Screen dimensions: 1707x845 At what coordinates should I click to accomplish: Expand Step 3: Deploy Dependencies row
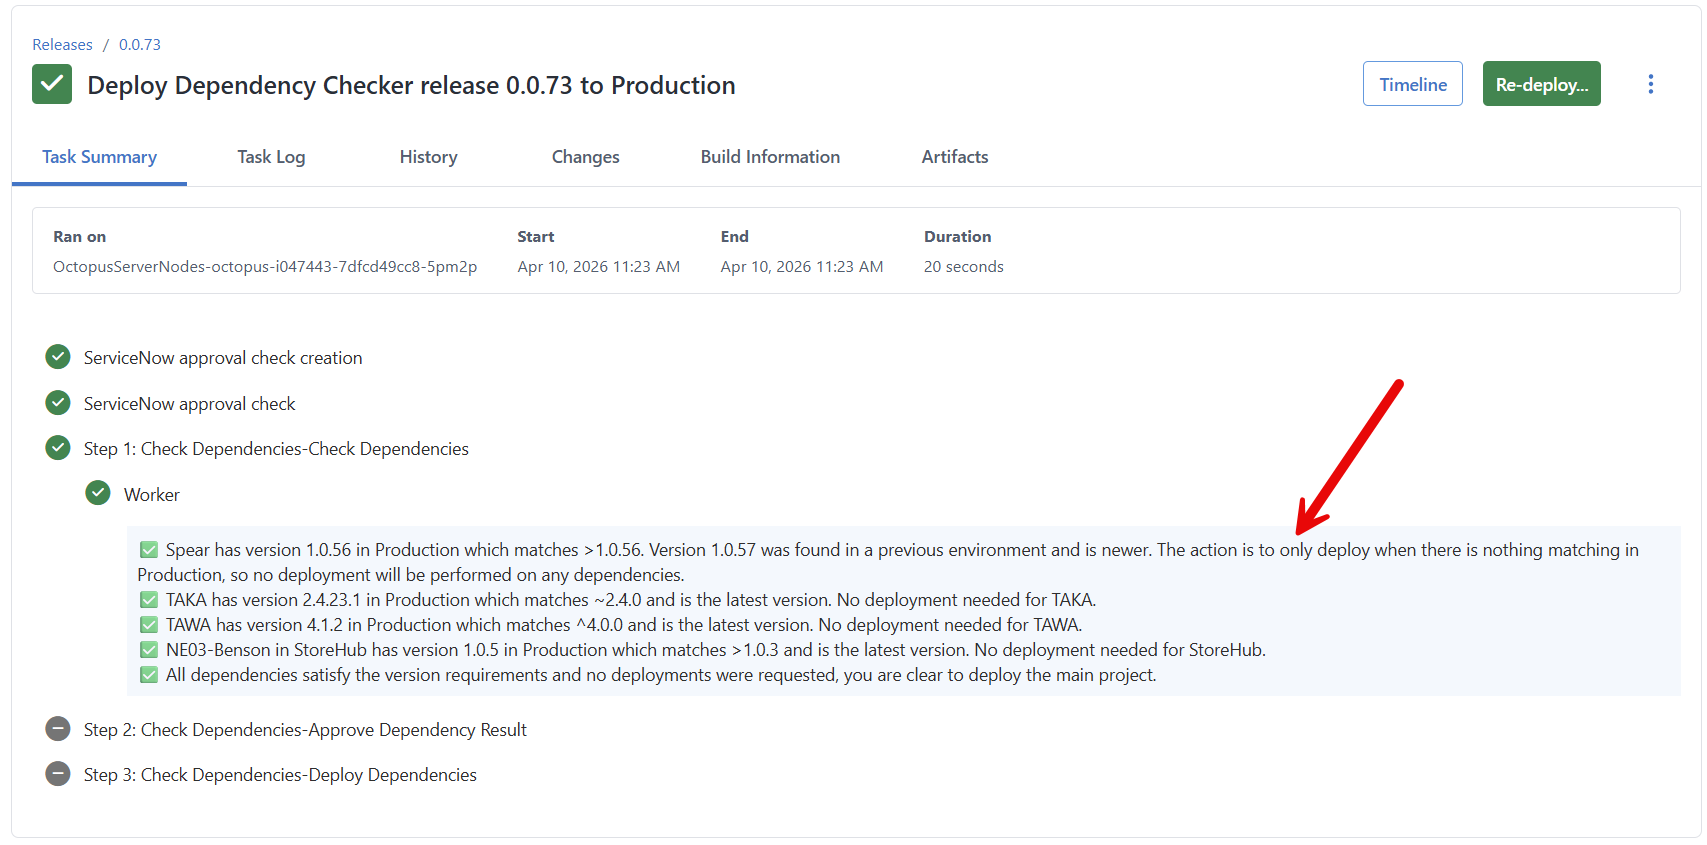[x=279, y=775]
